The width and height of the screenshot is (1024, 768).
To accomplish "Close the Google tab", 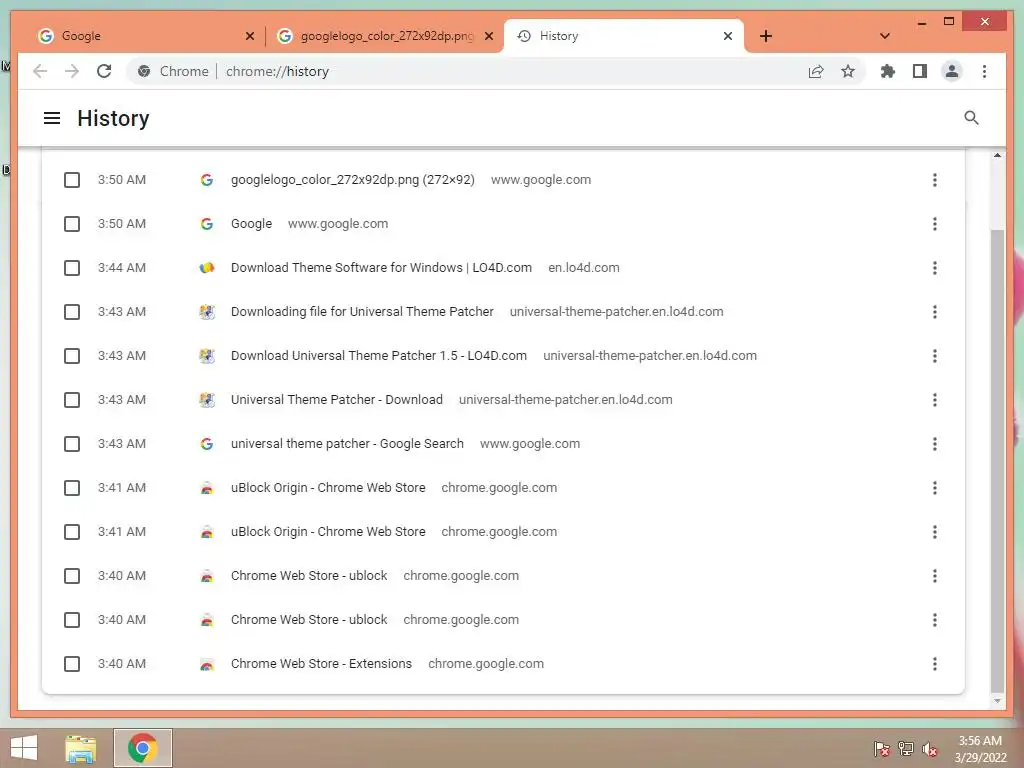I will pos(249,36).
